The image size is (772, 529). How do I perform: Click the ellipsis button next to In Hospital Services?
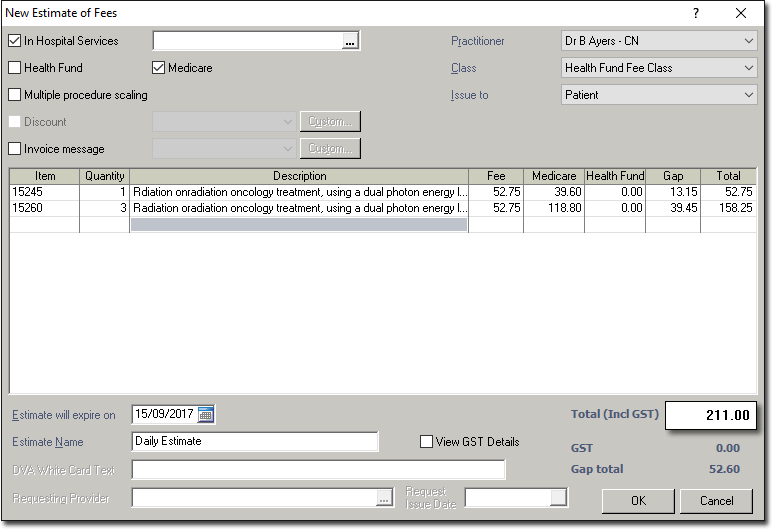349,41
